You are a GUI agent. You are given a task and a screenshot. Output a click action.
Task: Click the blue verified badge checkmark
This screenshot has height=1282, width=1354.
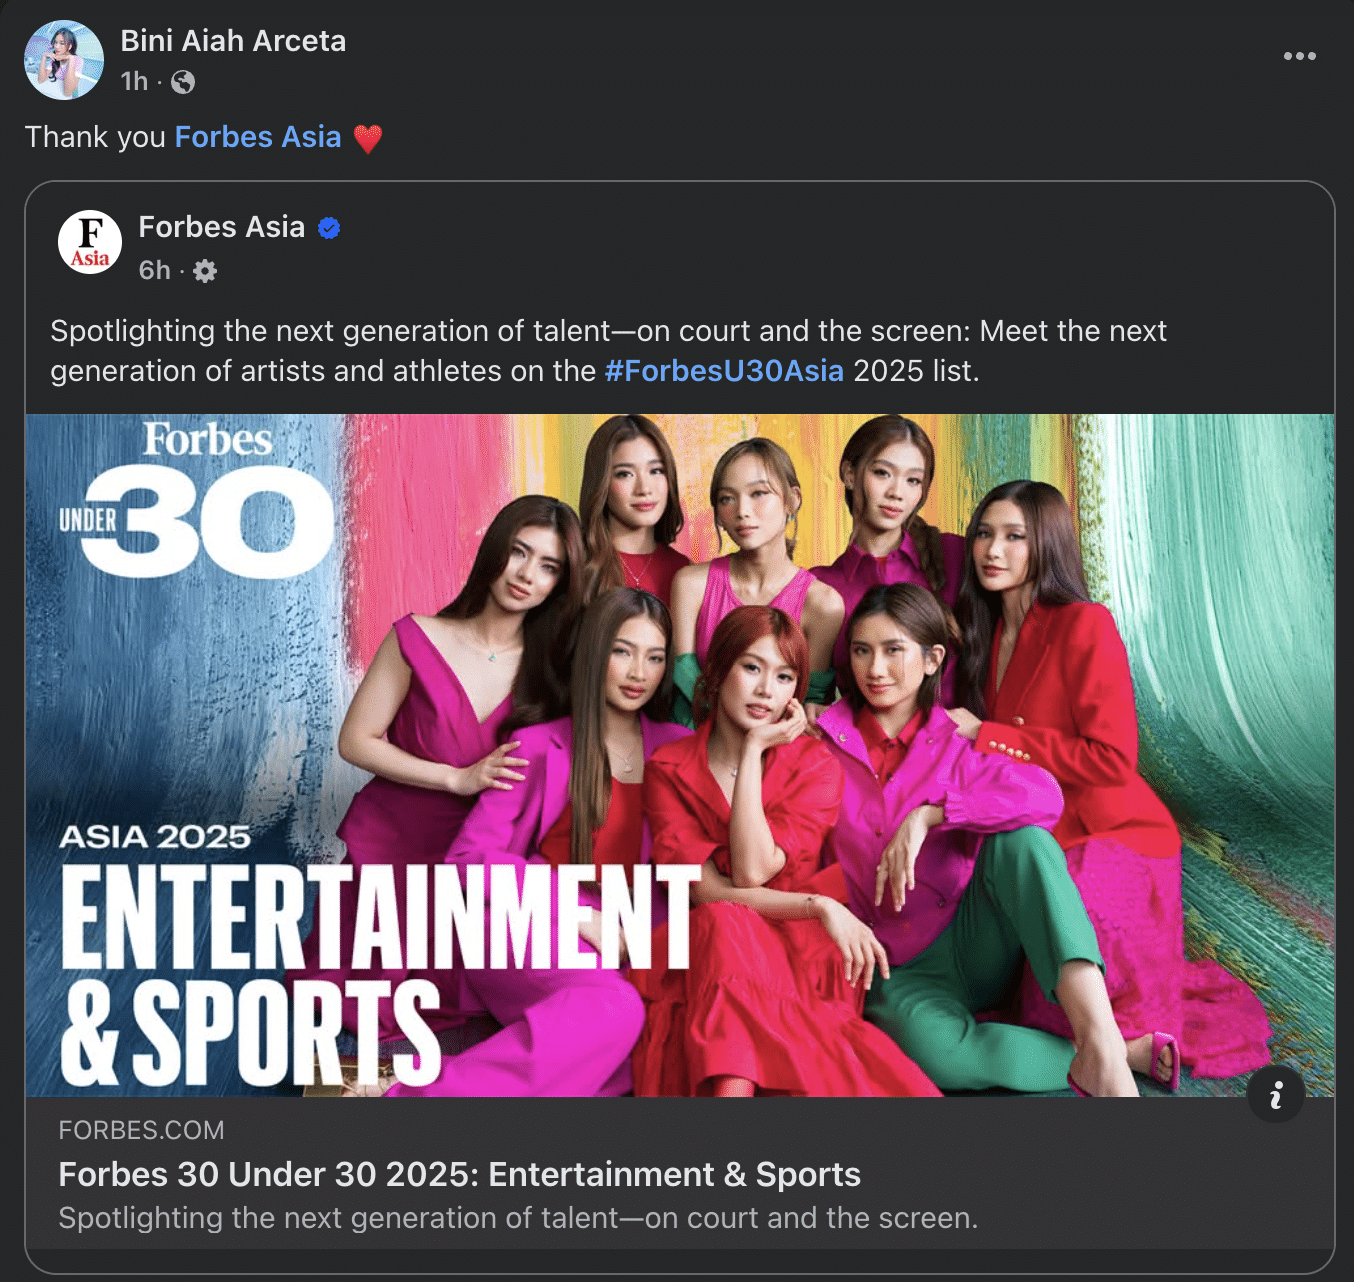(x=329, y=228)
